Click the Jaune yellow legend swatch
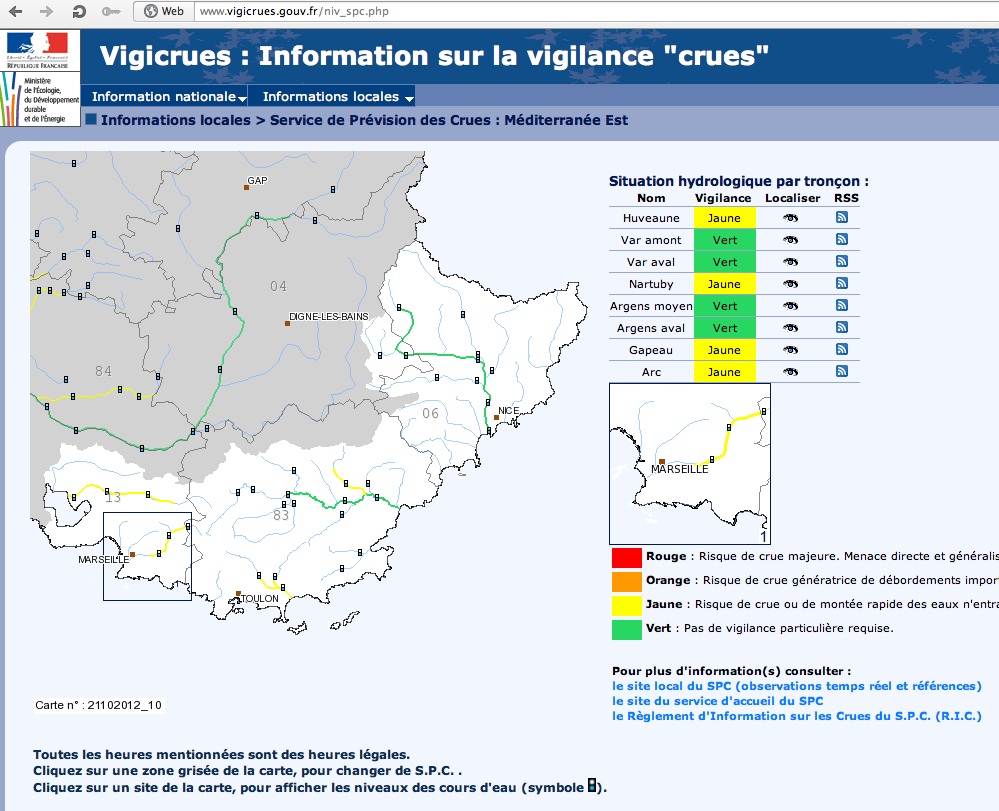The height and width of the screenshot is (811, 999). click(x=626, y=605)
